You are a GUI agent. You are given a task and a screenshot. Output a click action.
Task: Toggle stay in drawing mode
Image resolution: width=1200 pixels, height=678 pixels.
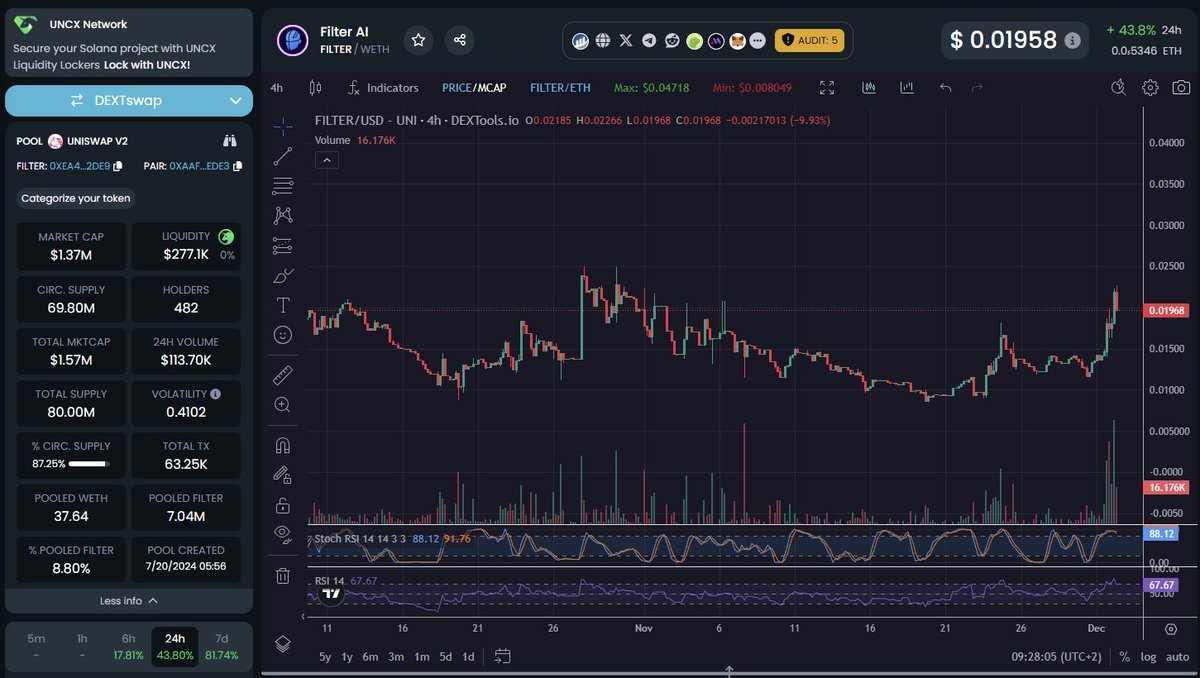click(x=283, y=475)
